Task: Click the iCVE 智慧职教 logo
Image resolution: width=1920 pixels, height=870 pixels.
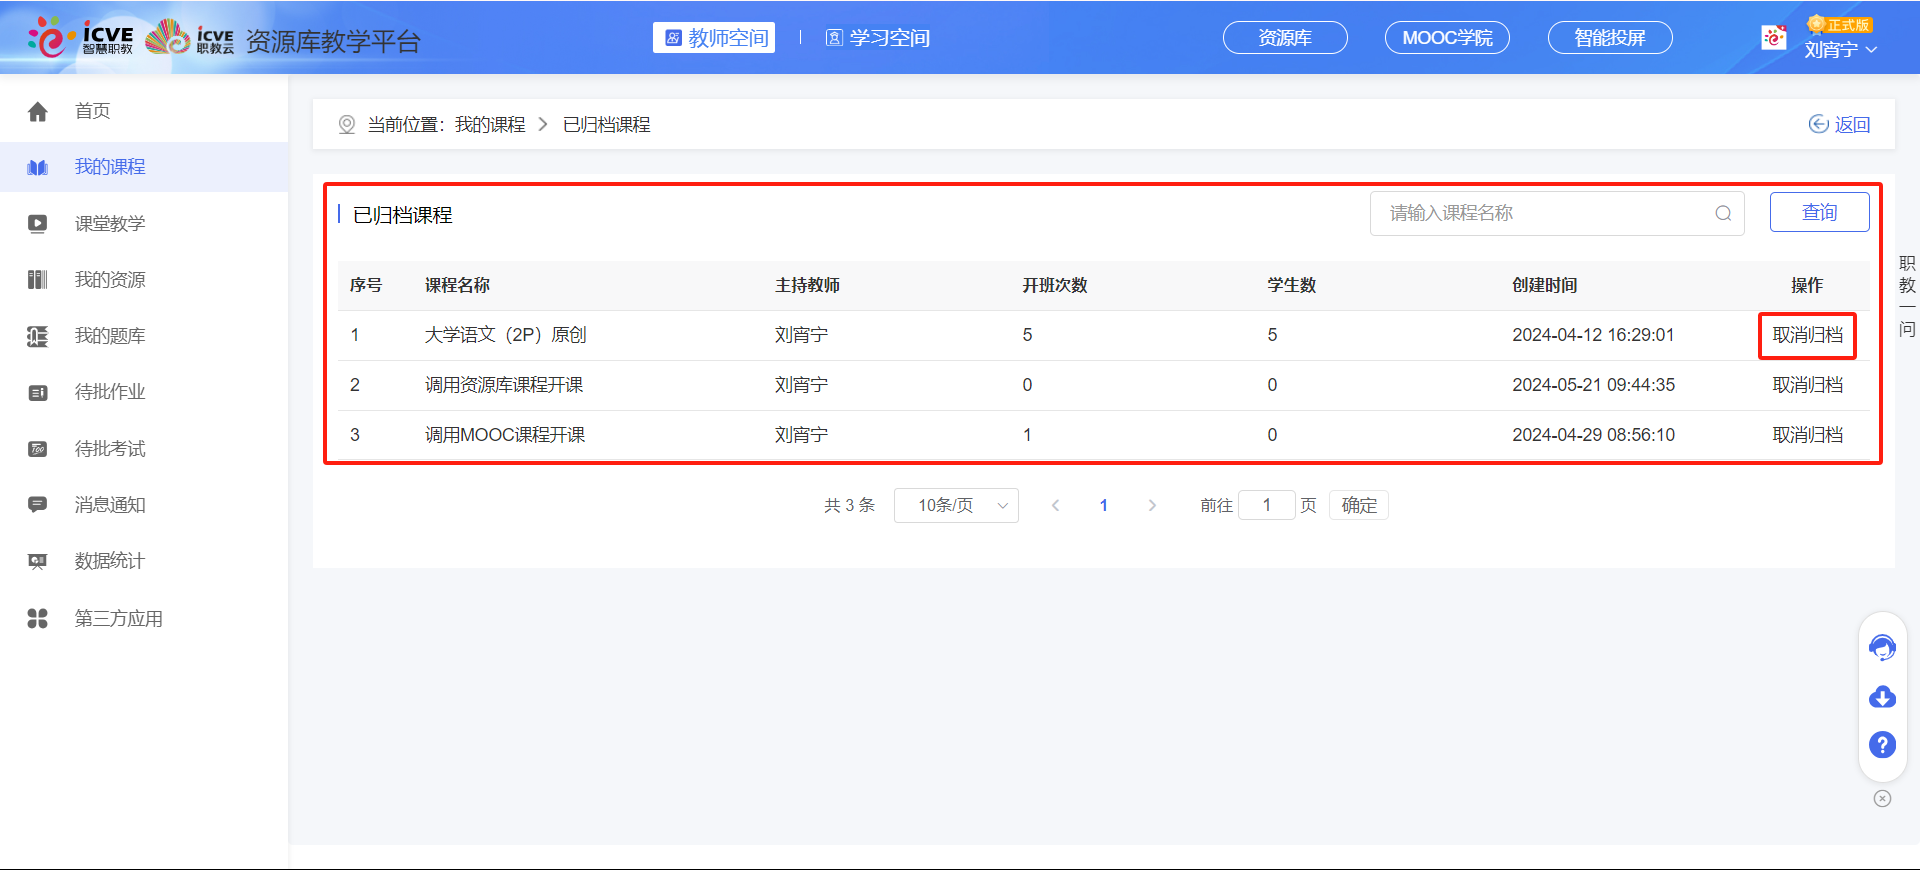Action: coord(80,37)
